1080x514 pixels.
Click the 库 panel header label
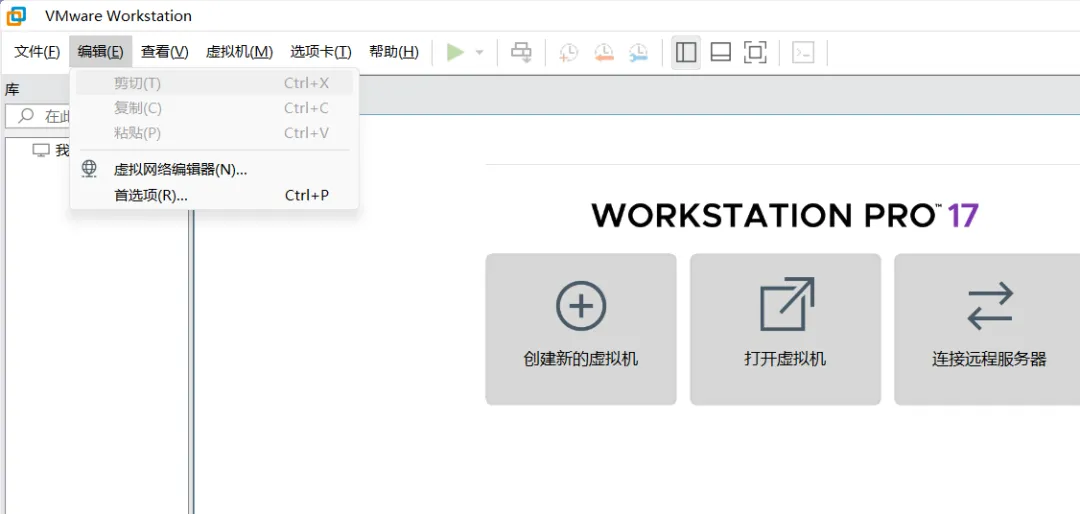click(x=12, y=90)
